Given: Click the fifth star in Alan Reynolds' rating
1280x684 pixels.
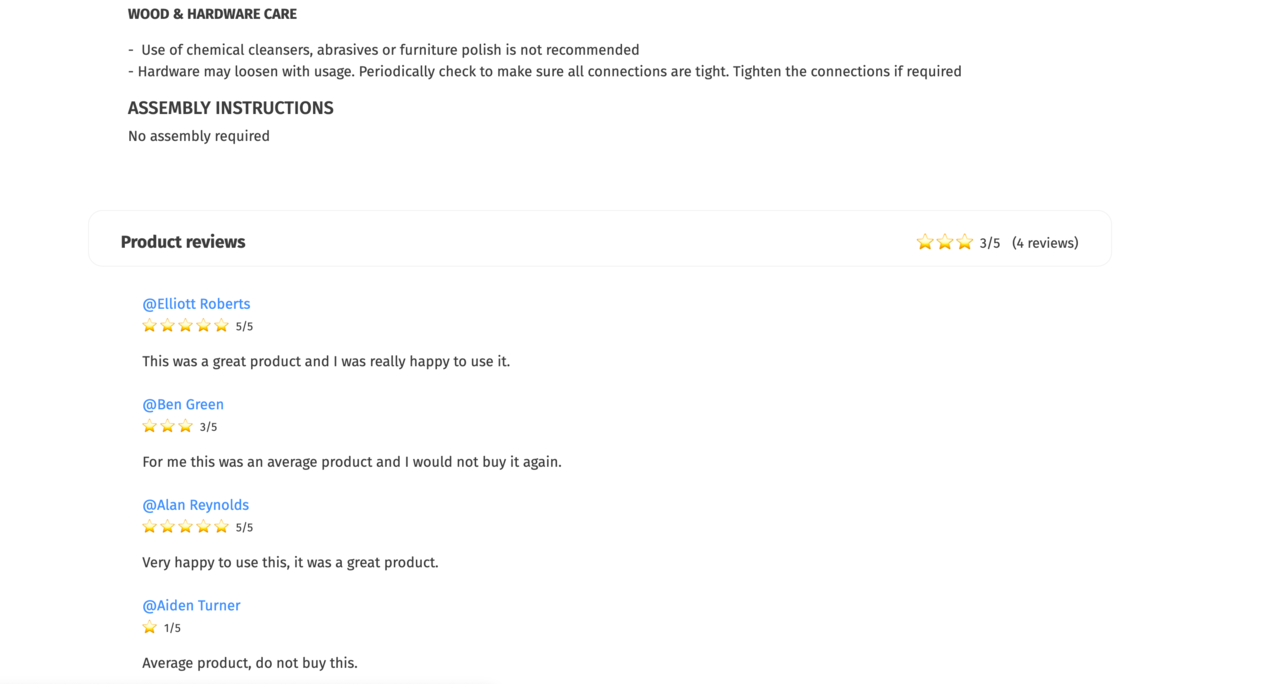Looking at the screenshot, I should point(221,527).
